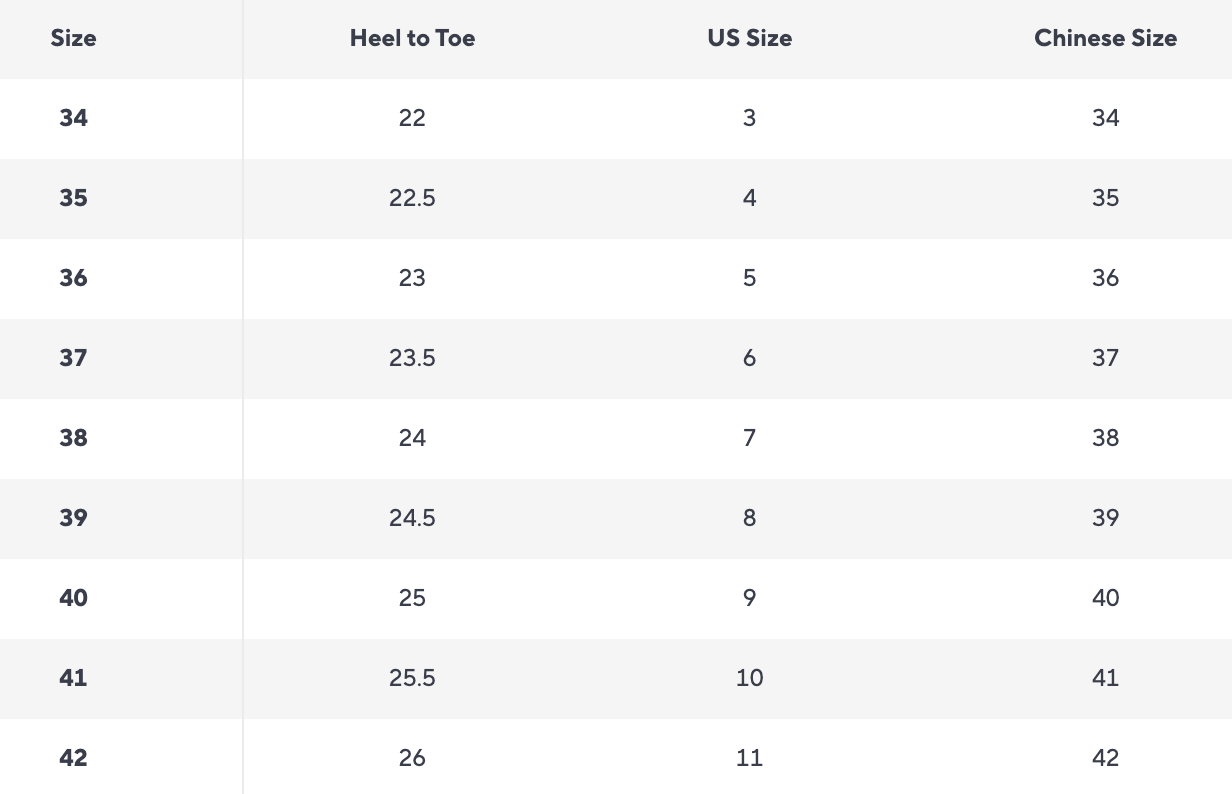
Task: Select the size 41 row label
Action: (x=73, y=678)
